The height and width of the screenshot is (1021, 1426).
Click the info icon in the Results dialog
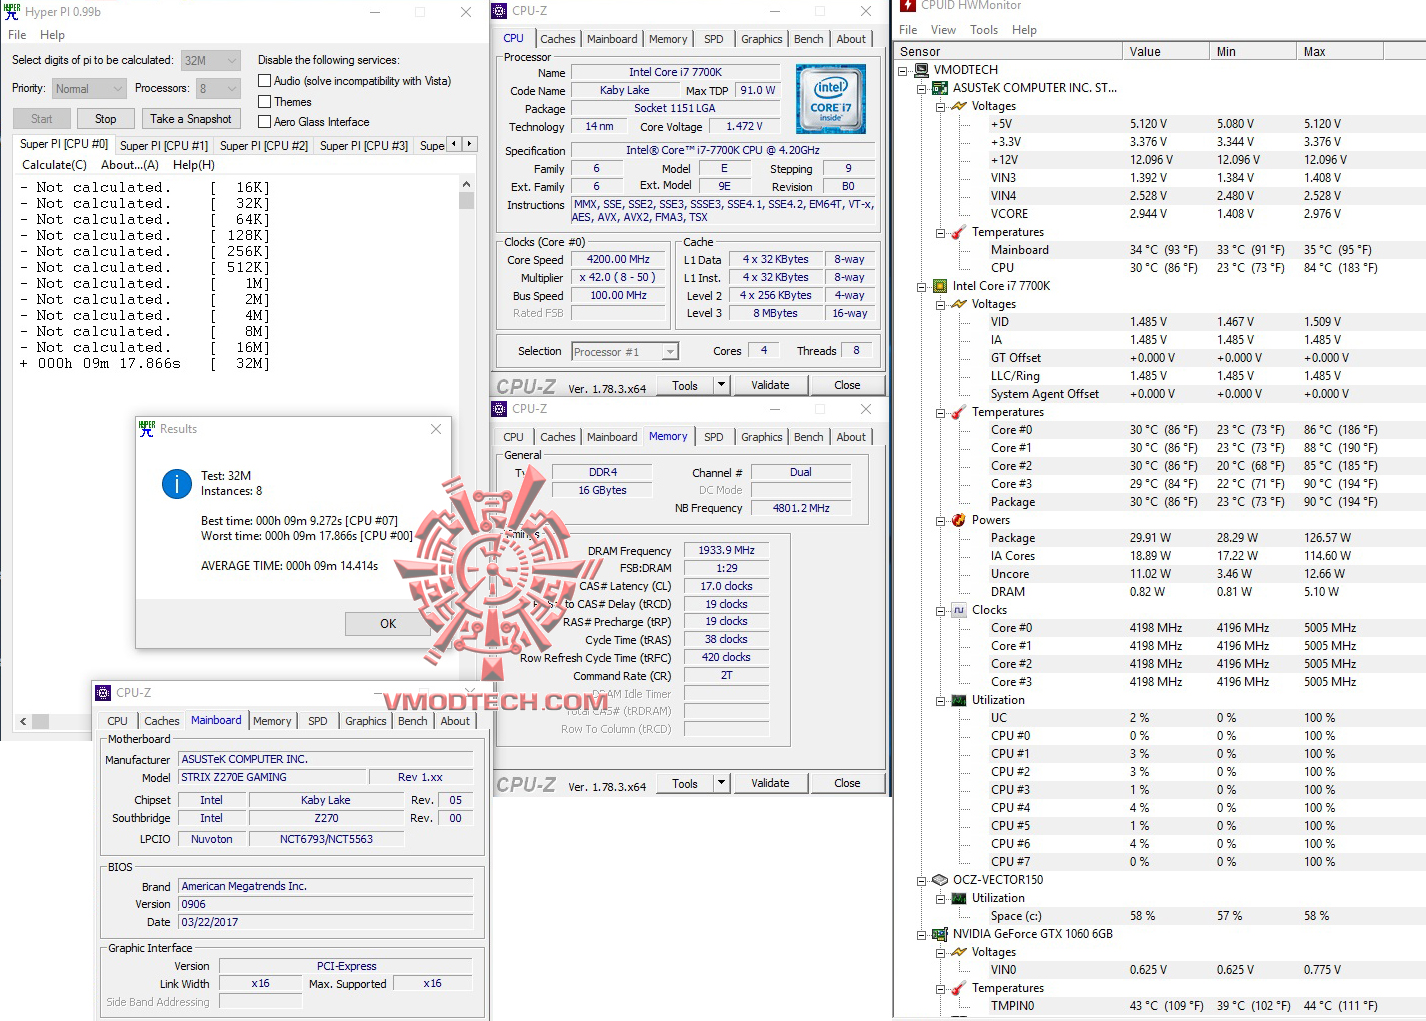[177, 483]
